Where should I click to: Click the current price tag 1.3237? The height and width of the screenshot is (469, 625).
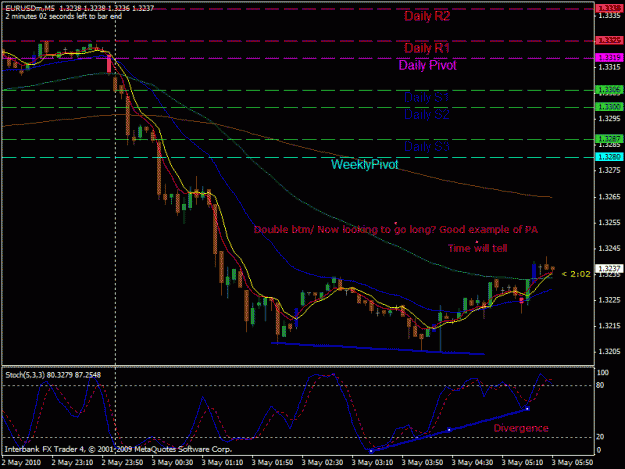[609, 269]
